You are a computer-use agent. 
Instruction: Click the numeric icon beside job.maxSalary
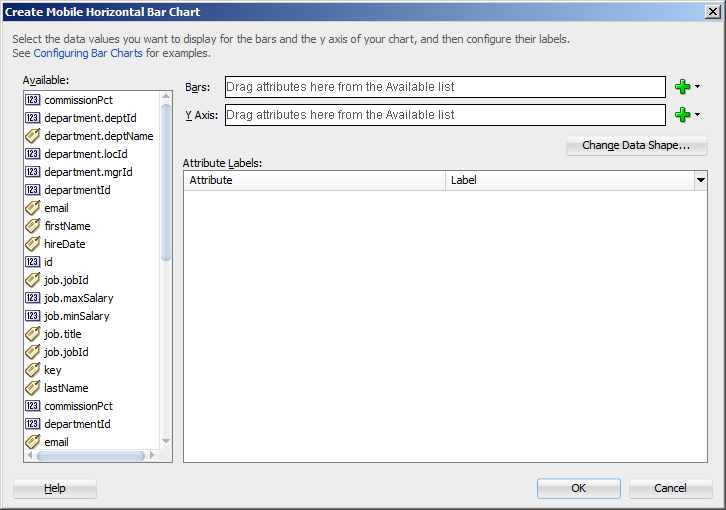32,298
